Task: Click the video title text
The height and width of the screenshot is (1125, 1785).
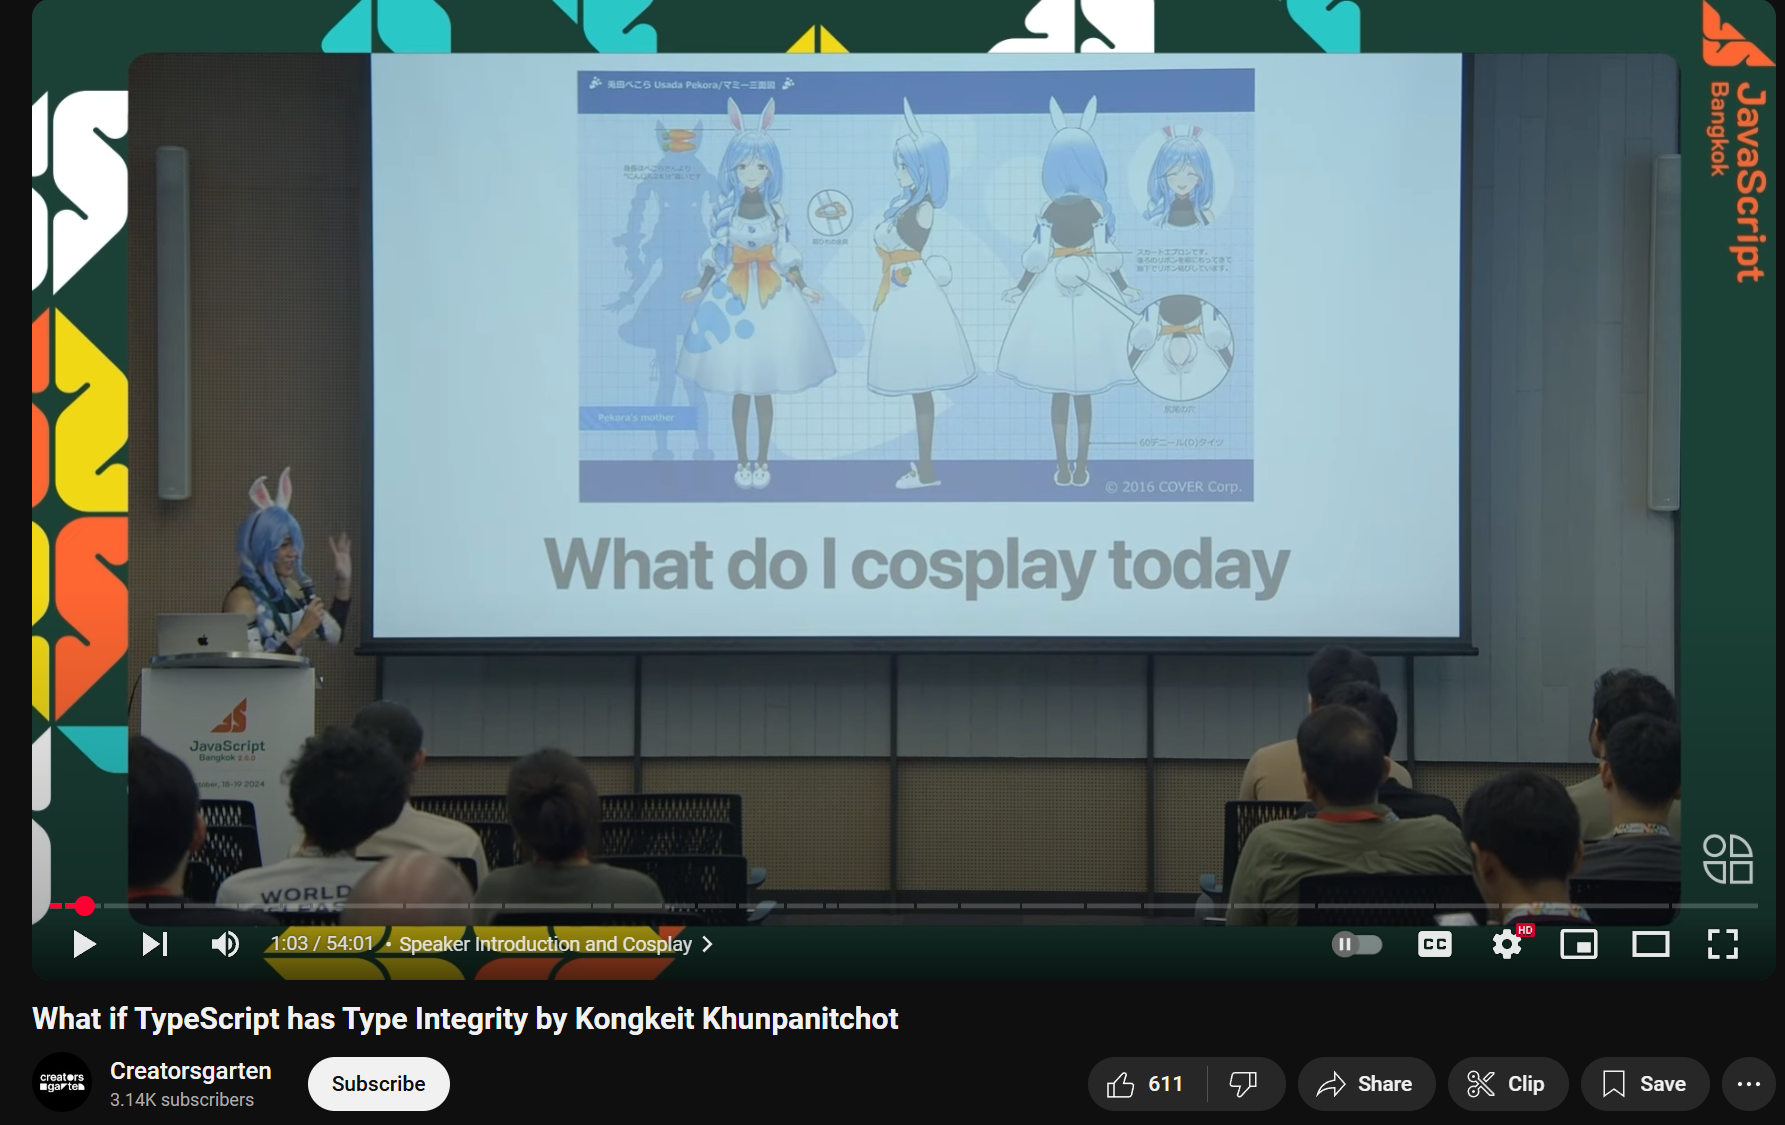Action: 465,1019
